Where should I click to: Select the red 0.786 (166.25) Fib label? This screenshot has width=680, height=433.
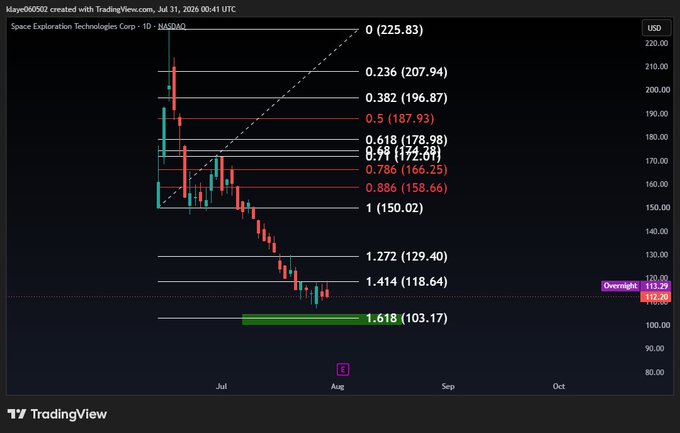tap(406, 170)
